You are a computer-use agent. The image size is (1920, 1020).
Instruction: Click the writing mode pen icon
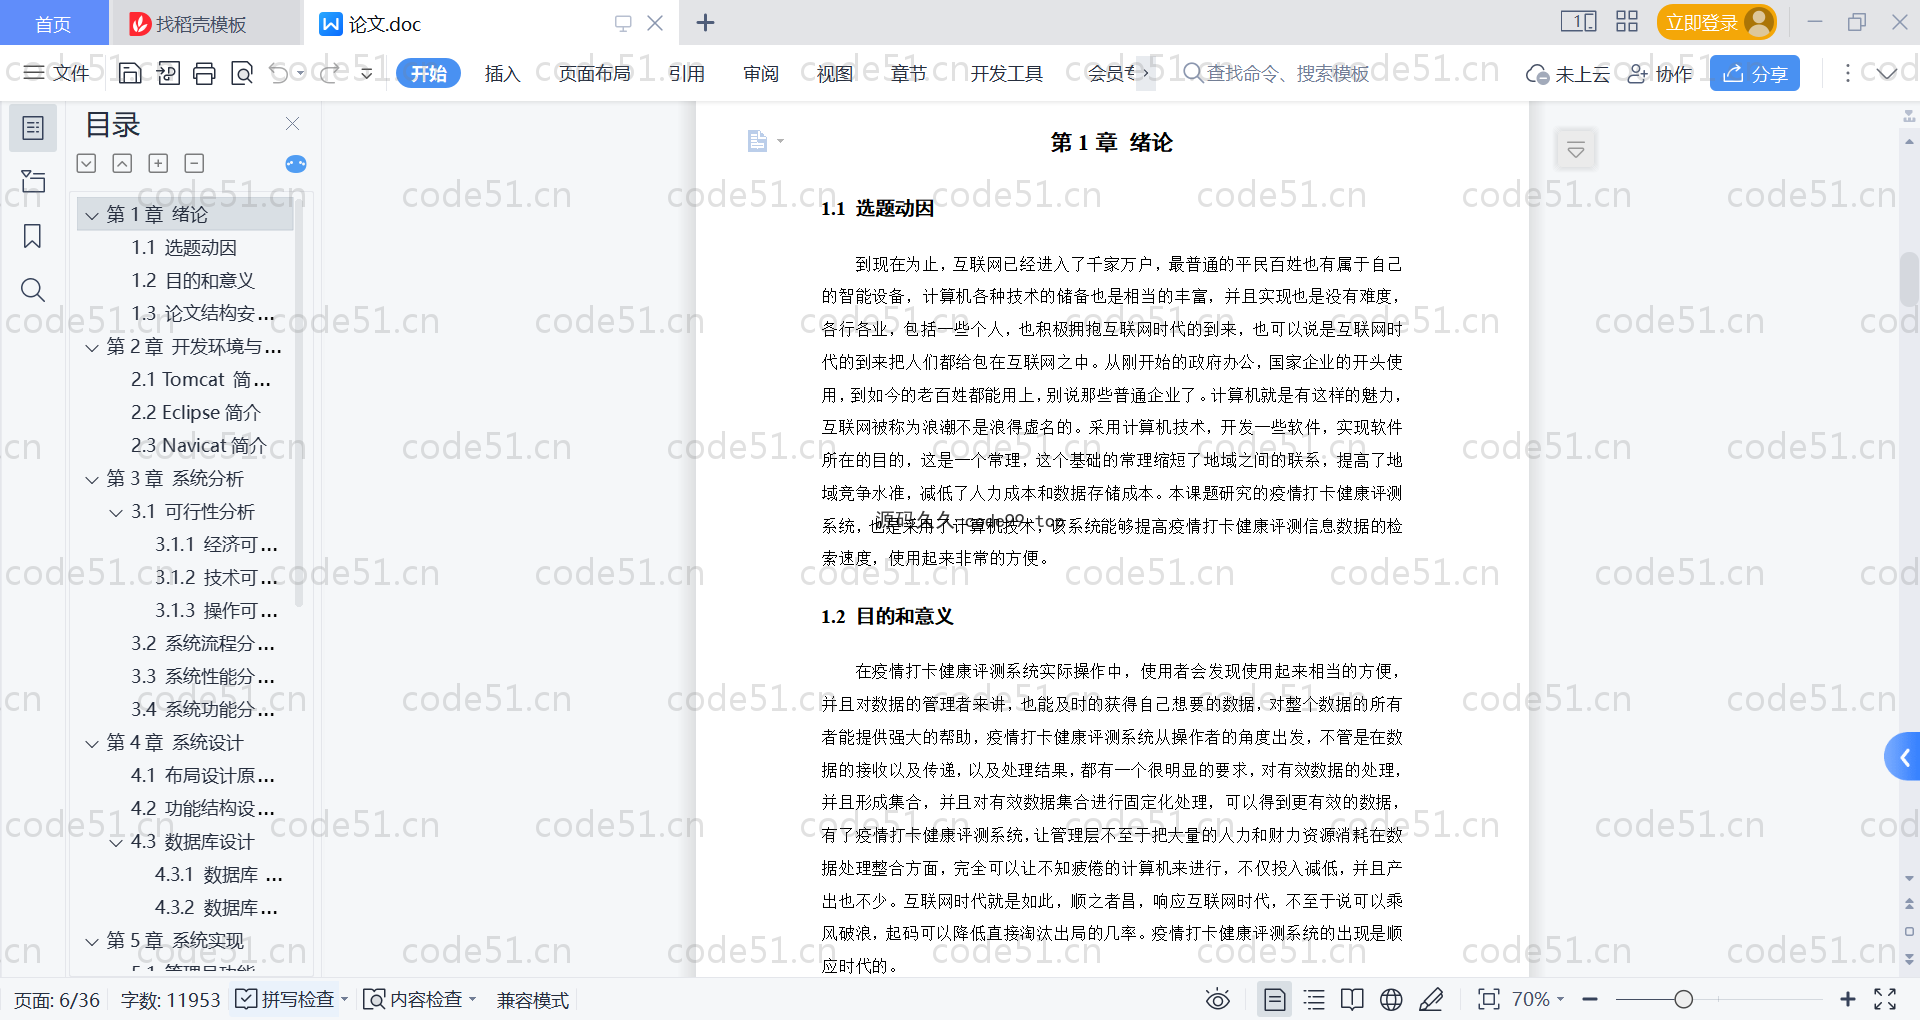point(1431,999)
